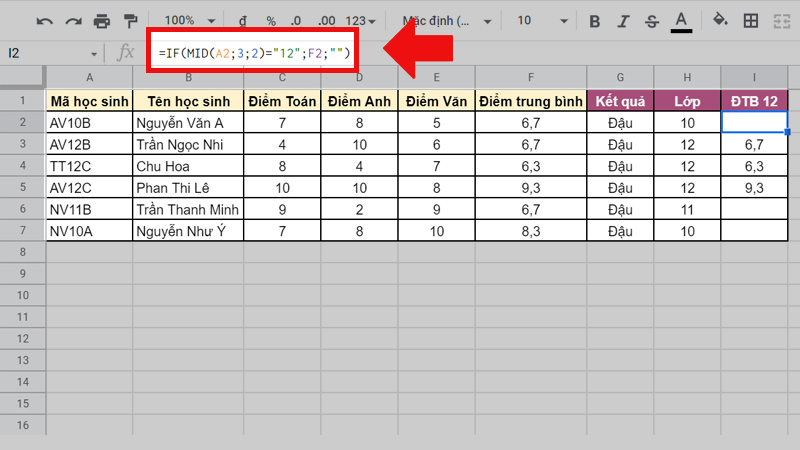Open the text color picker
The width and height of the screenshot is (800, 450).
[681, 22]
